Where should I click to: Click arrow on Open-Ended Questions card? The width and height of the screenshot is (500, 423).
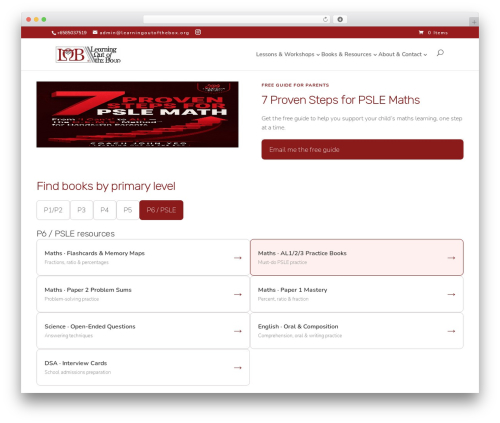pos(238,331)
